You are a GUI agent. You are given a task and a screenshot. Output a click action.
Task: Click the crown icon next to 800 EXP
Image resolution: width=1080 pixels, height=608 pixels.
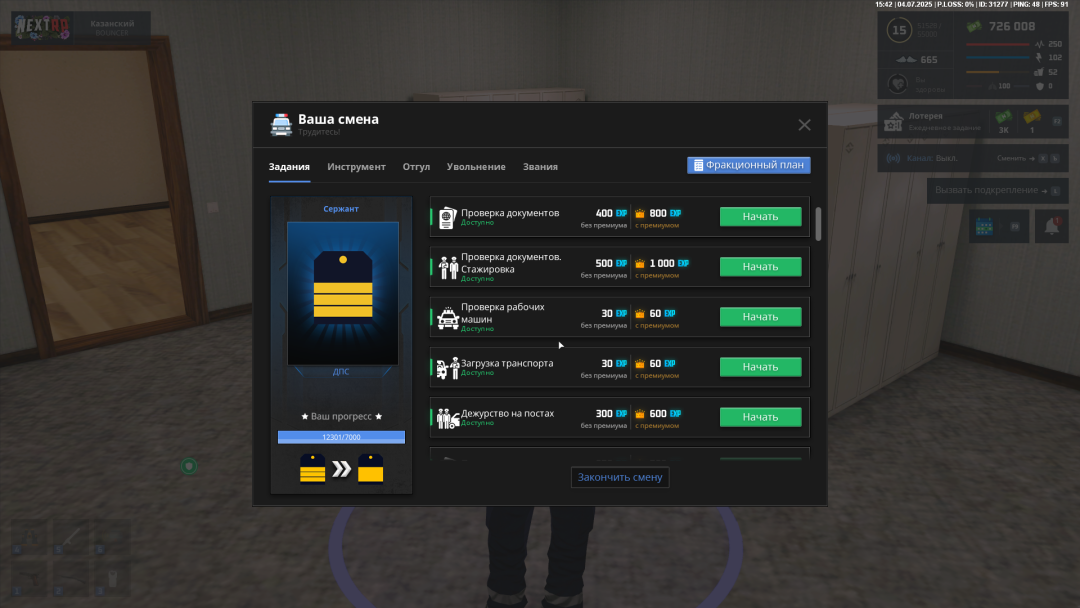click(x=640, y=213)
